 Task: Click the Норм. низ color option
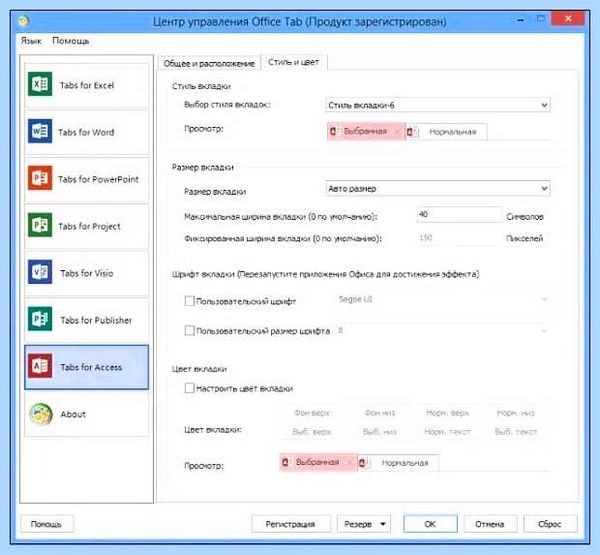tap(515, 413)
